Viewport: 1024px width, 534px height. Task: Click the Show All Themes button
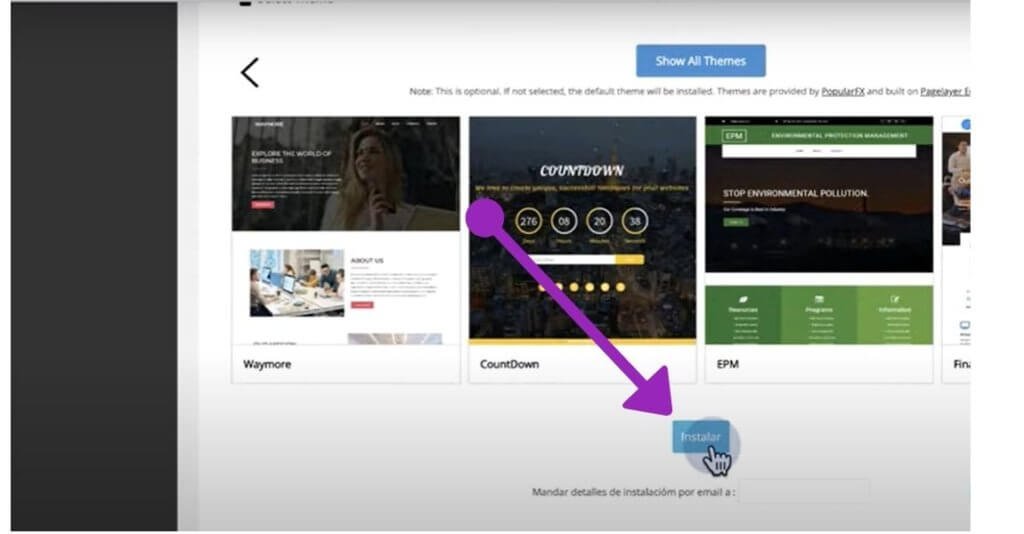[701, 61]
